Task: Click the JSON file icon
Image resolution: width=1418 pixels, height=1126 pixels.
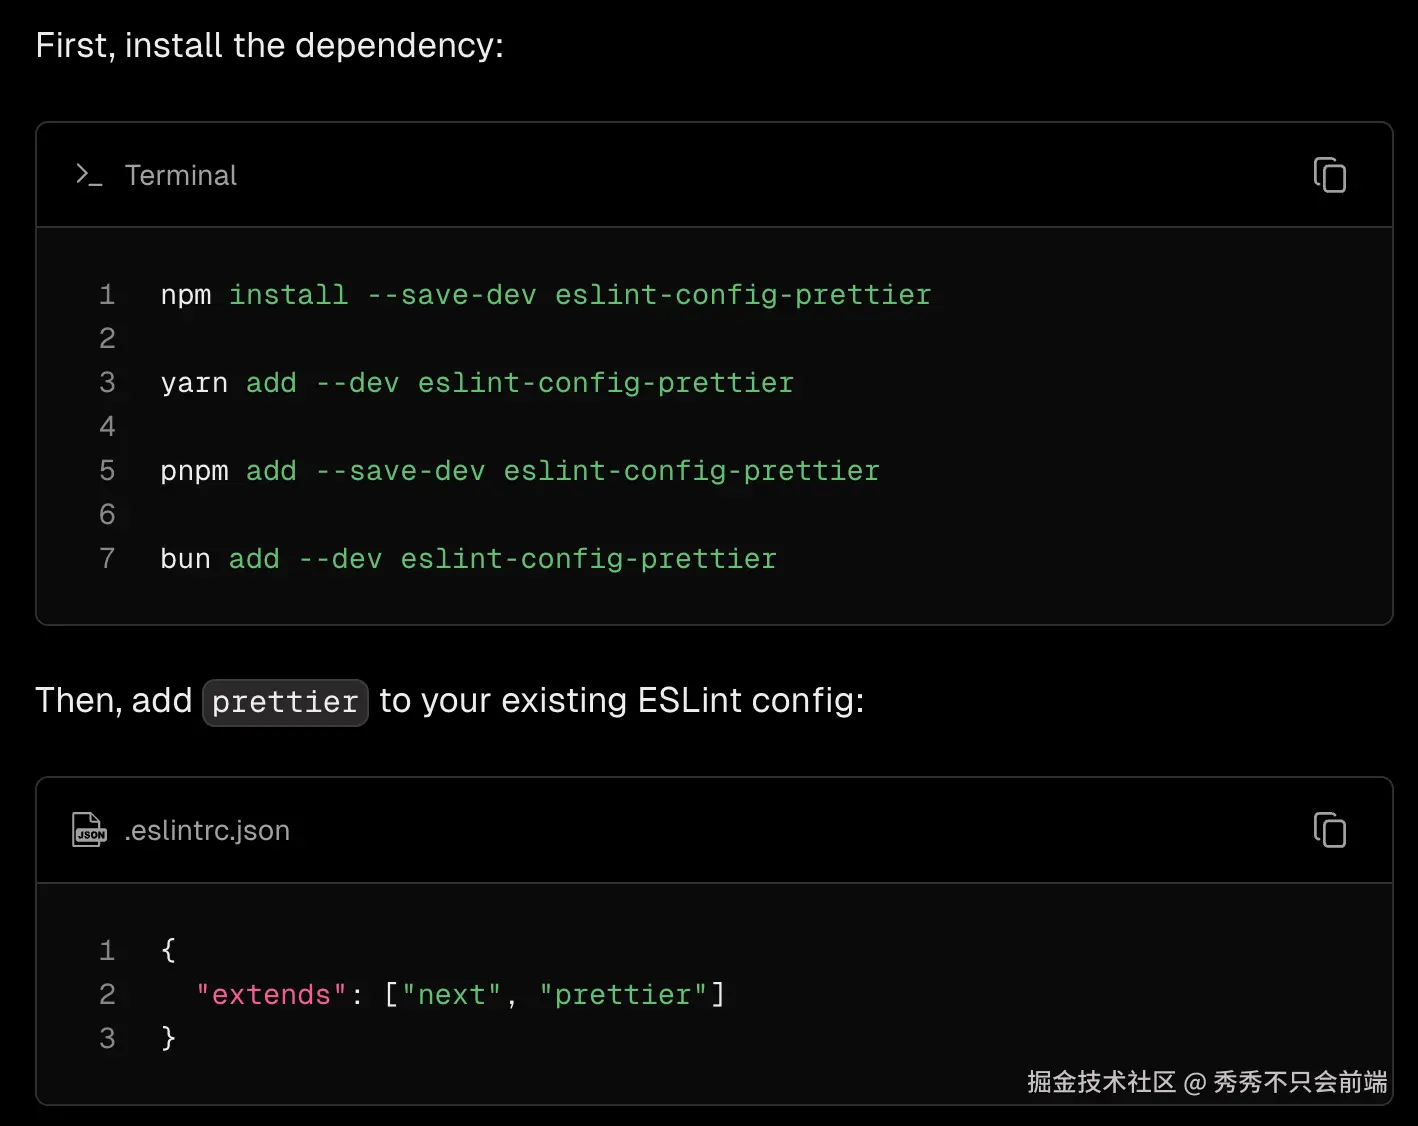Action: [89, 830]
